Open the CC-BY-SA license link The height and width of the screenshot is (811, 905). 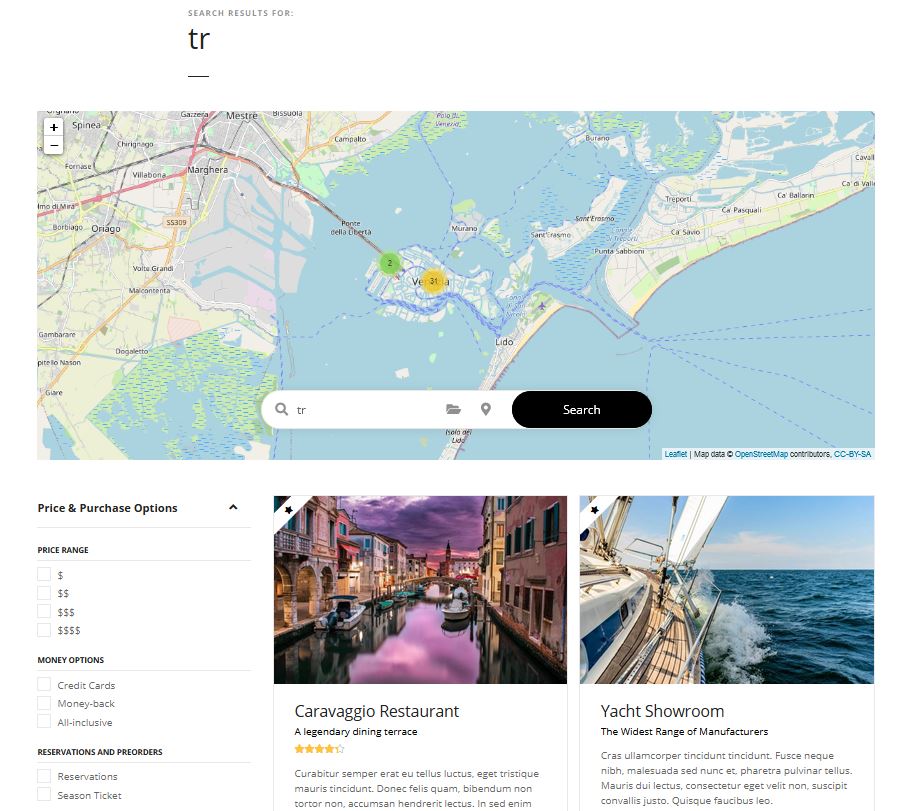852,454
